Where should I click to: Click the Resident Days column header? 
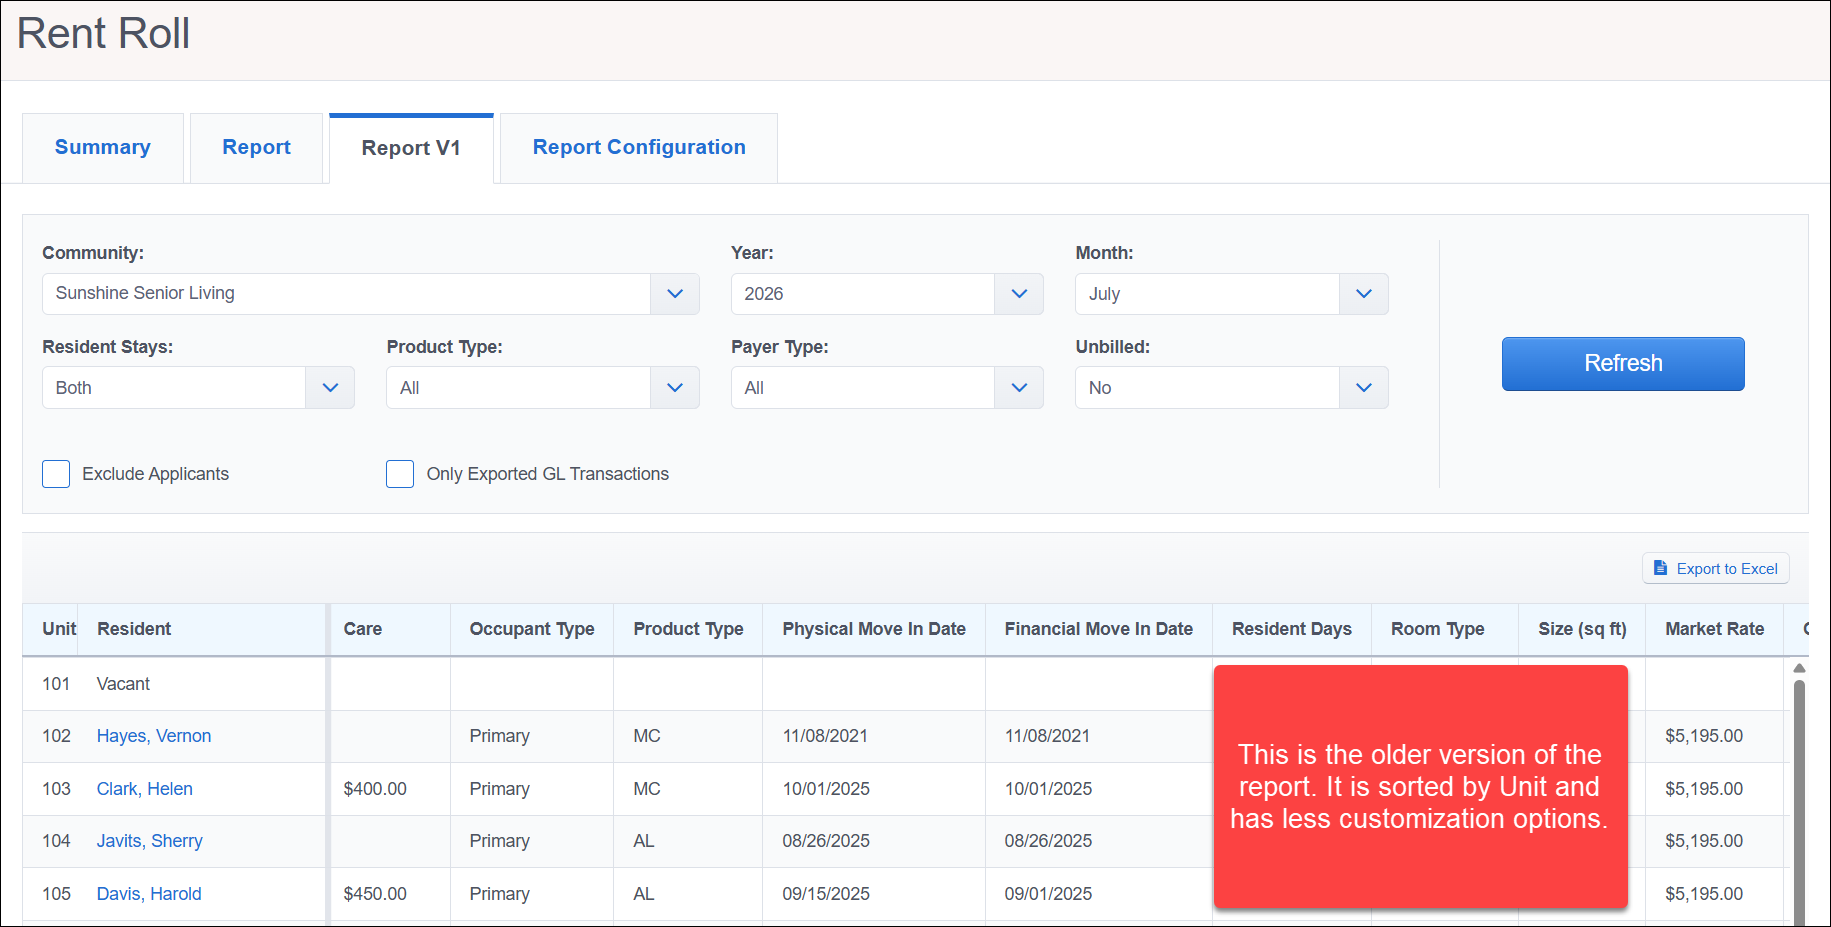point(1292,629)
